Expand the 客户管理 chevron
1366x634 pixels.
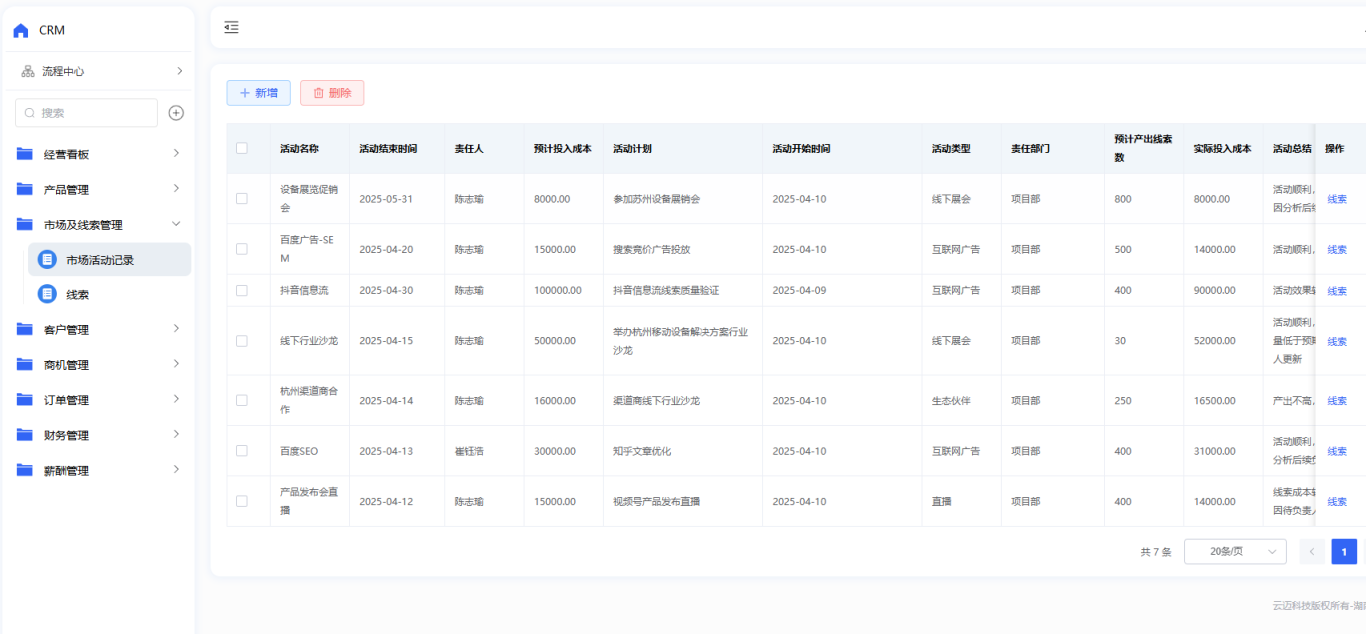176,328
